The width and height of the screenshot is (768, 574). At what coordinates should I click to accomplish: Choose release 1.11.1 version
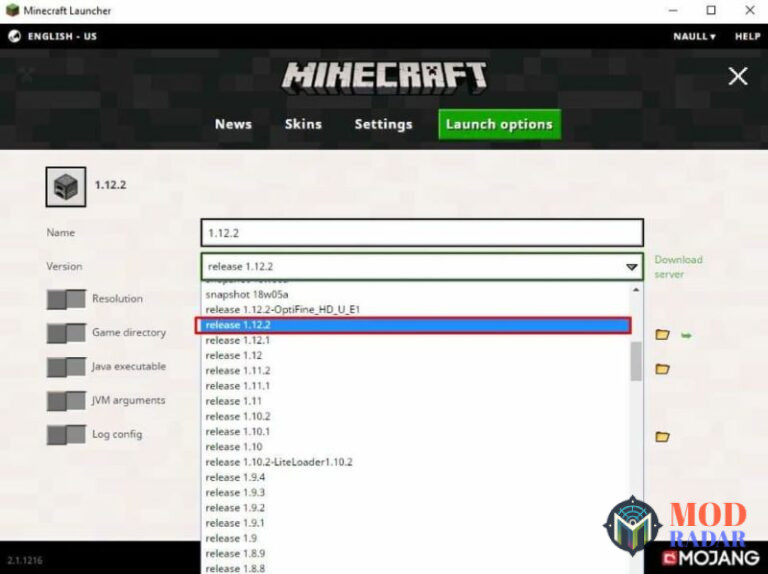[416, 386]
